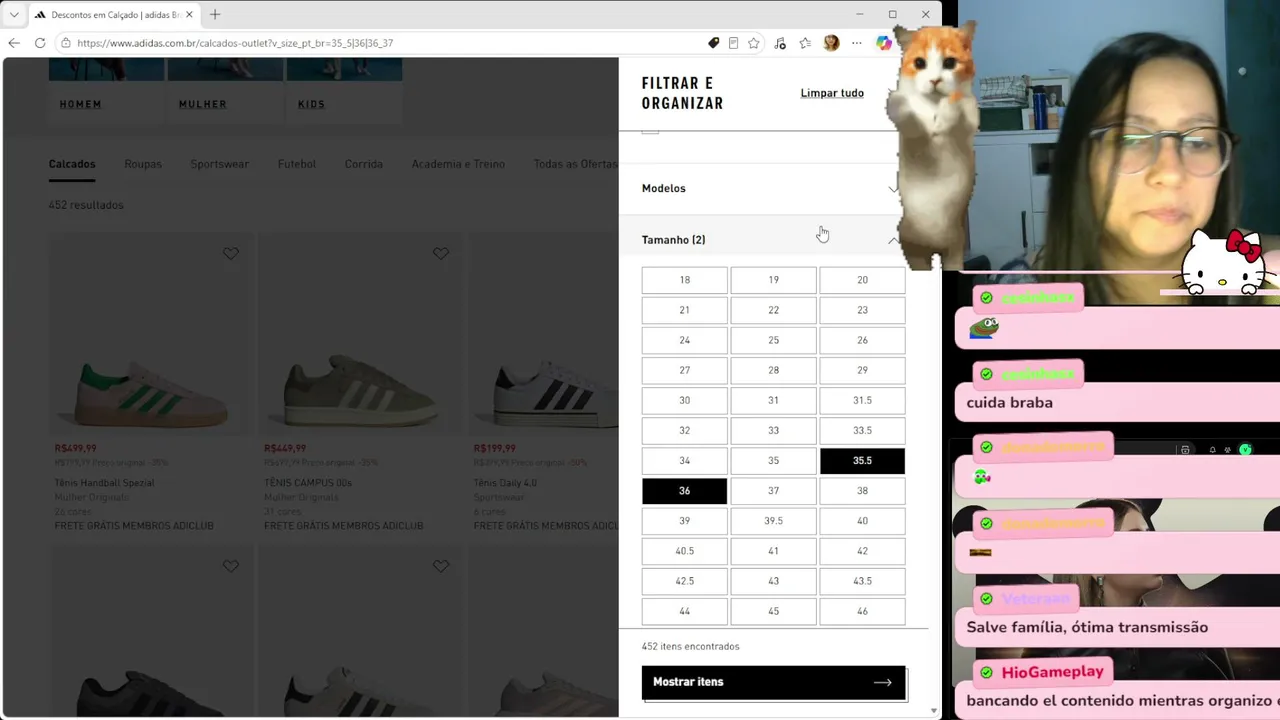This screenshot has width=1280, height=720.
Task: Select size 45 filter
Action: click(x=773, y=611)
